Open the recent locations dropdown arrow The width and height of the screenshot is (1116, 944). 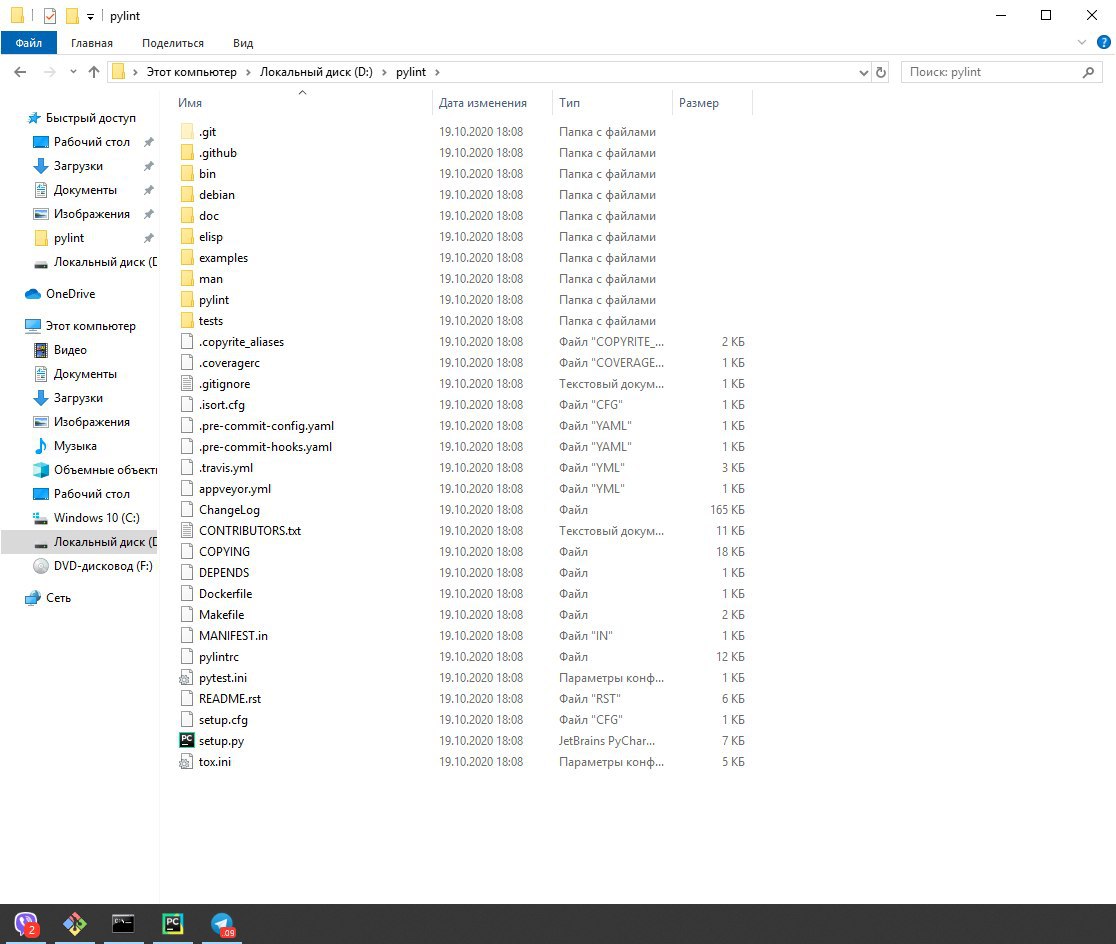point(73,72)
